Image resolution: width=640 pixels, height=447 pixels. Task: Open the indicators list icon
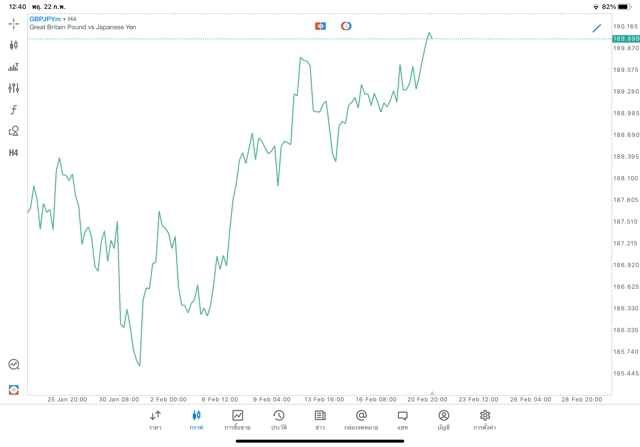13,67
